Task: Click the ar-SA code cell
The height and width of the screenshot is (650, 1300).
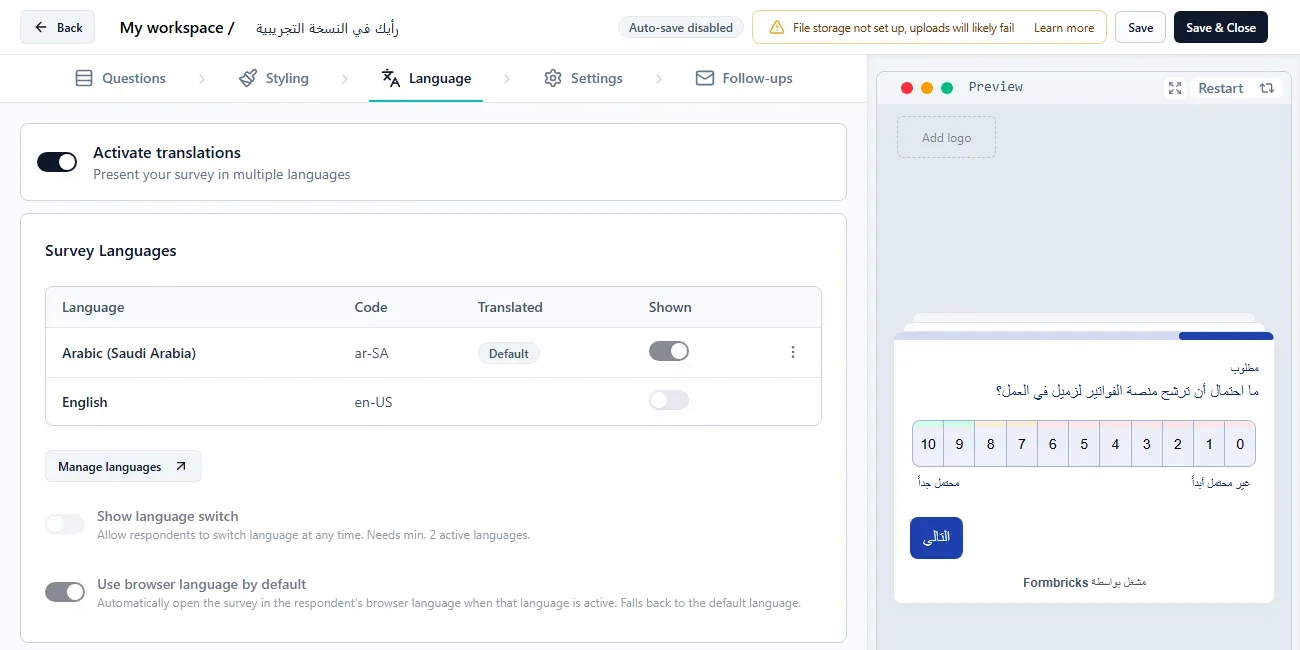Action: point(371,353)
